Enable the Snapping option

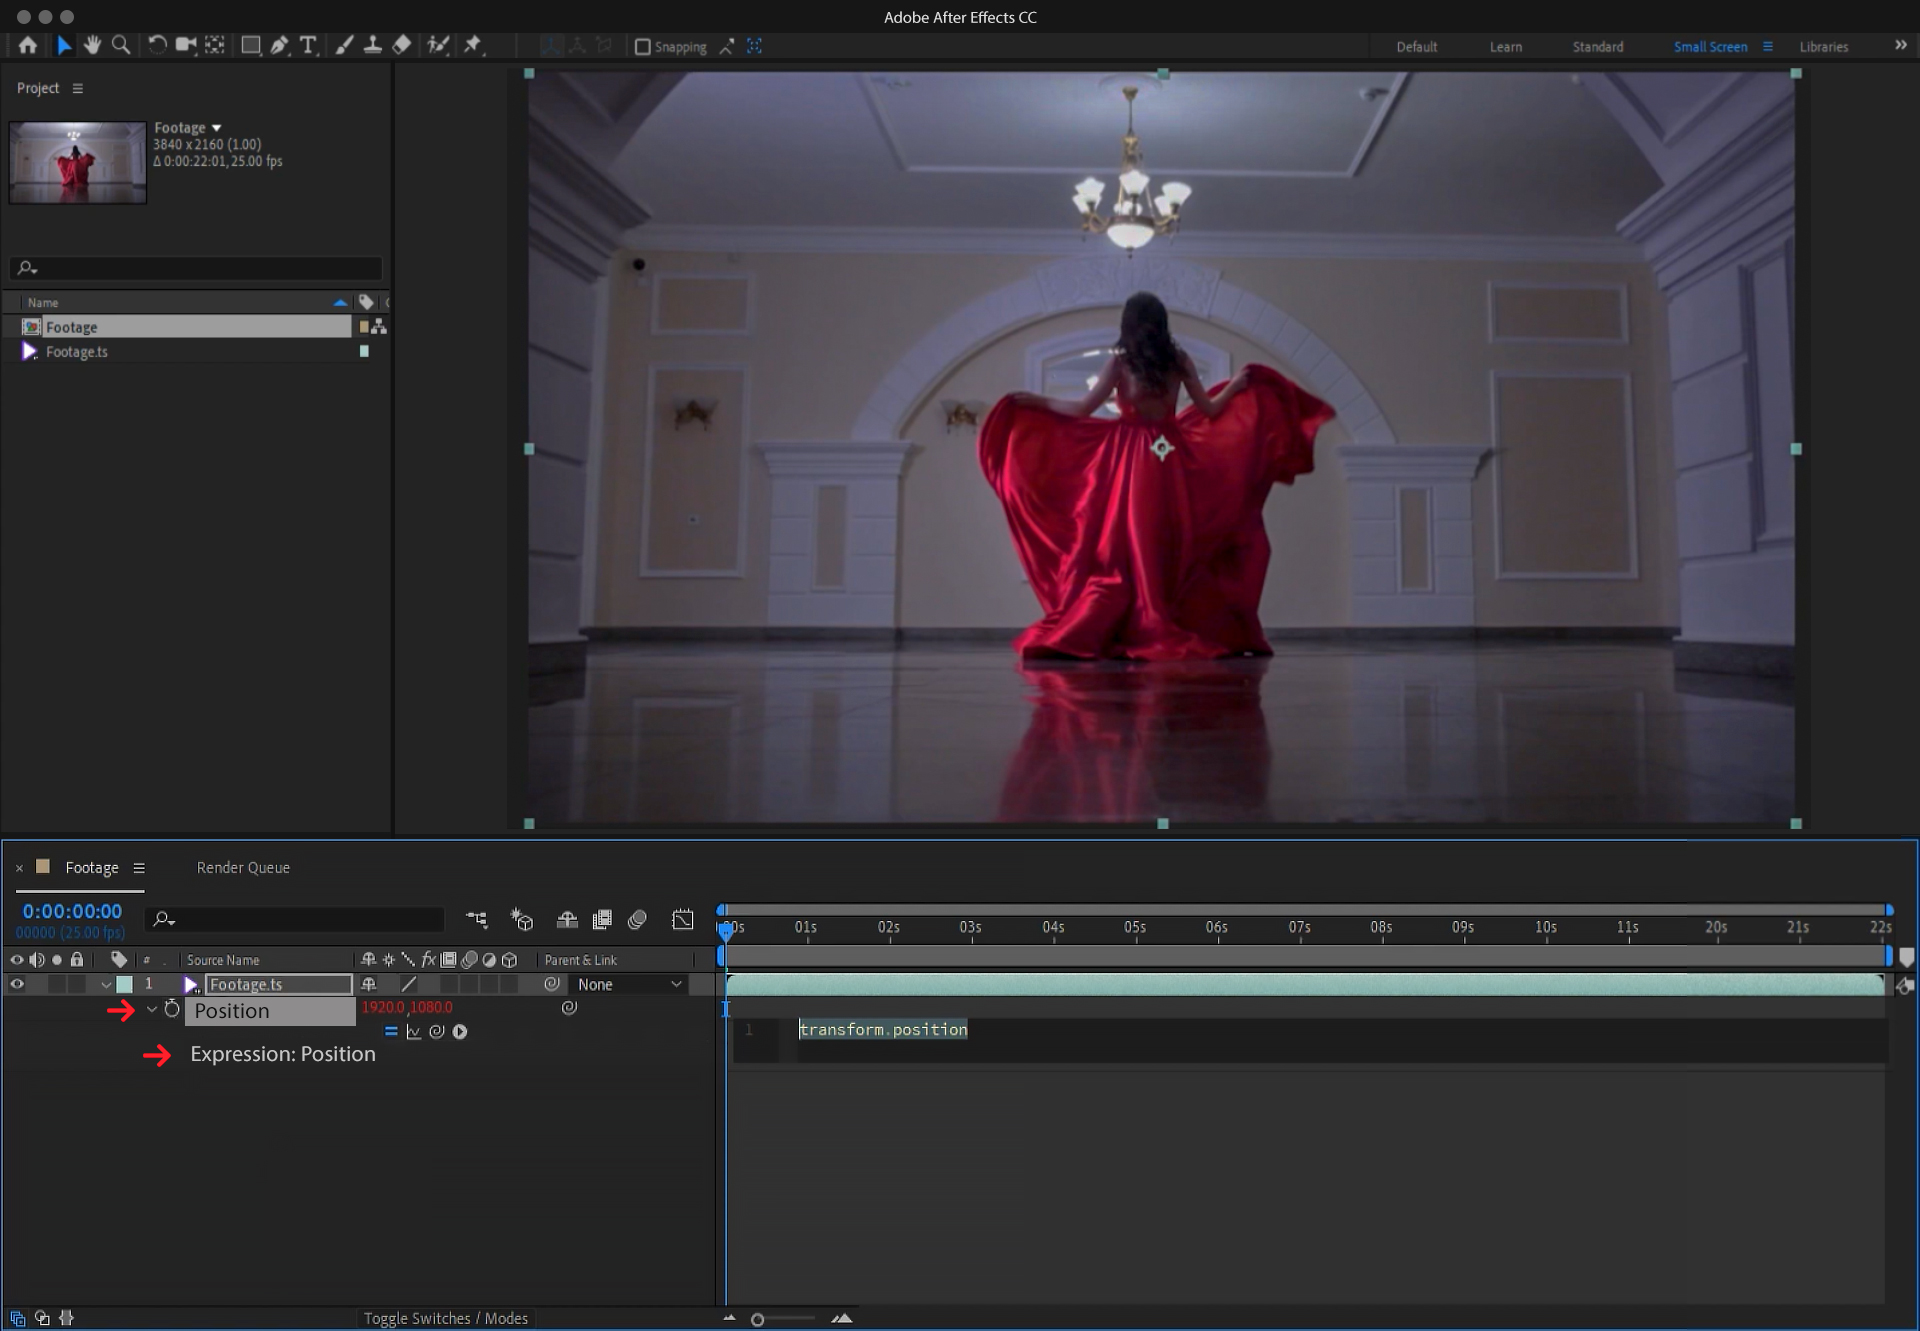tap(643, 46)
